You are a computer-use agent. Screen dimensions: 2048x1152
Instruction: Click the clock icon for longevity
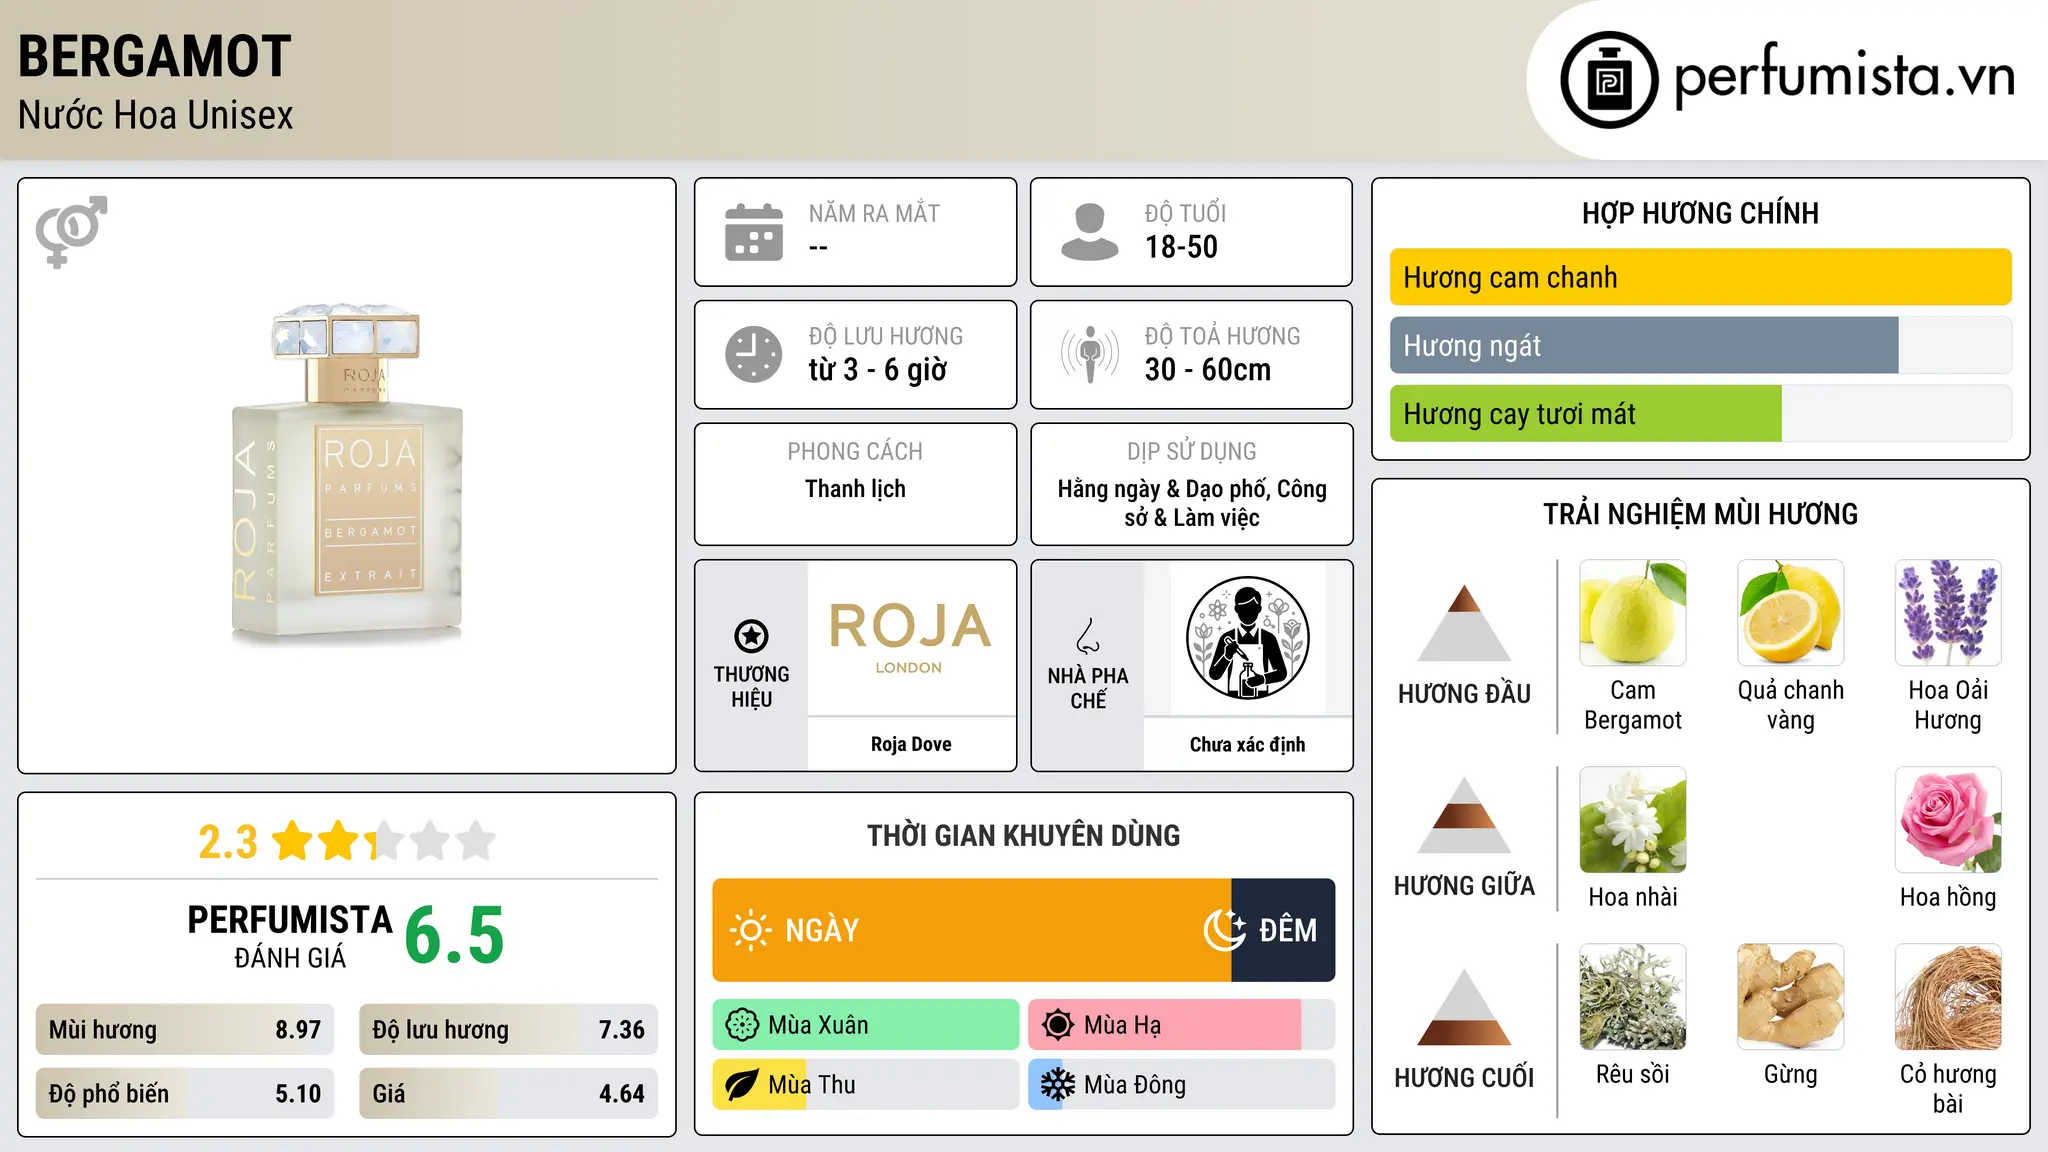point(754,354)
